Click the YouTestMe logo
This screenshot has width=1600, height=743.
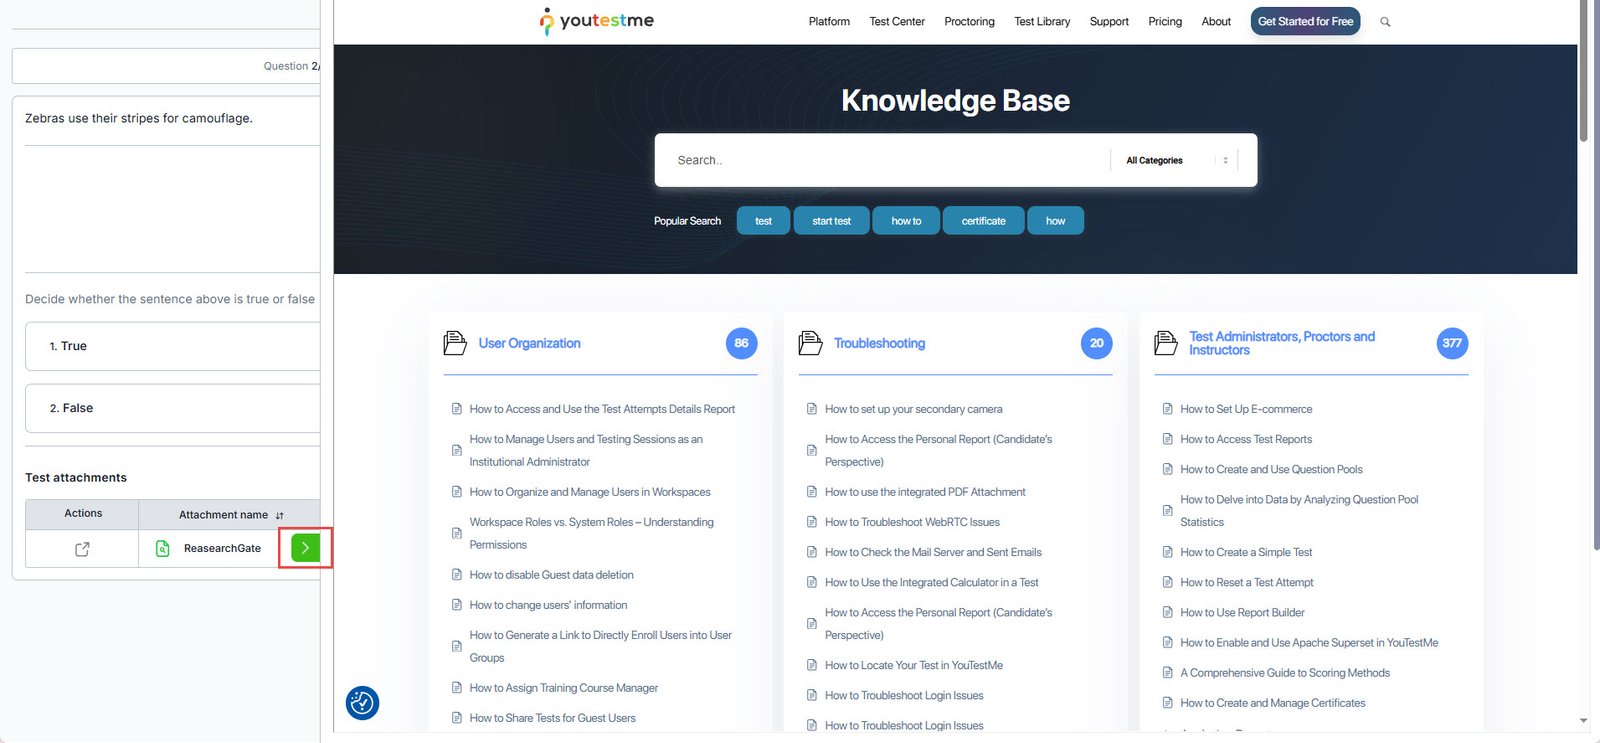(597, 21)
